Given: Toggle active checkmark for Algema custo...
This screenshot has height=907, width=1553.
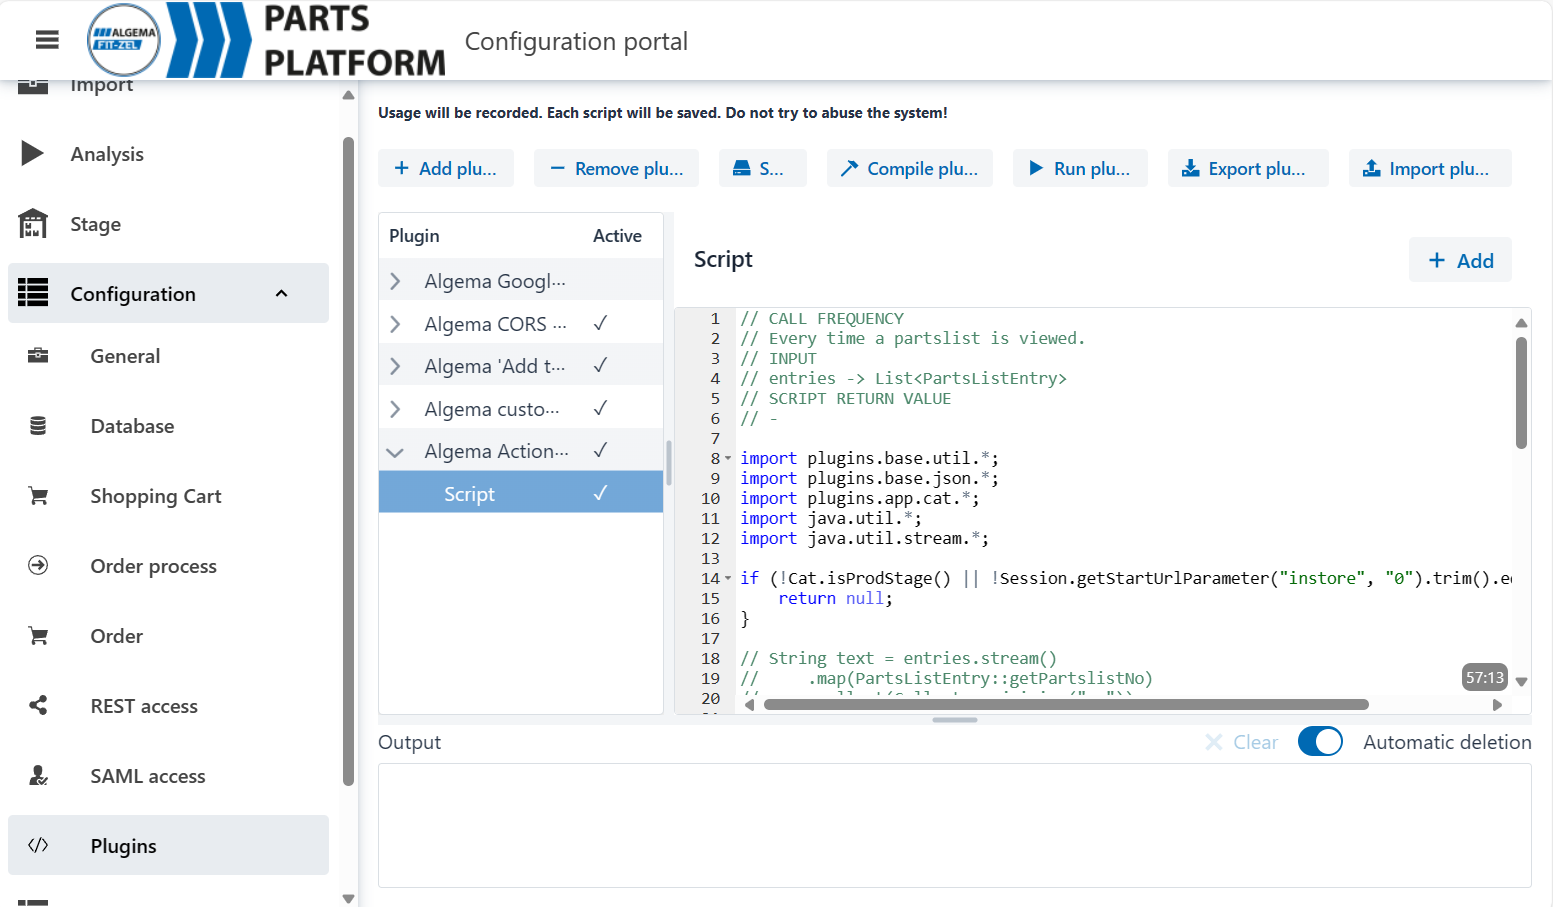Looking at the screenshot, I should pyautogui.click(x=600, y=408).
